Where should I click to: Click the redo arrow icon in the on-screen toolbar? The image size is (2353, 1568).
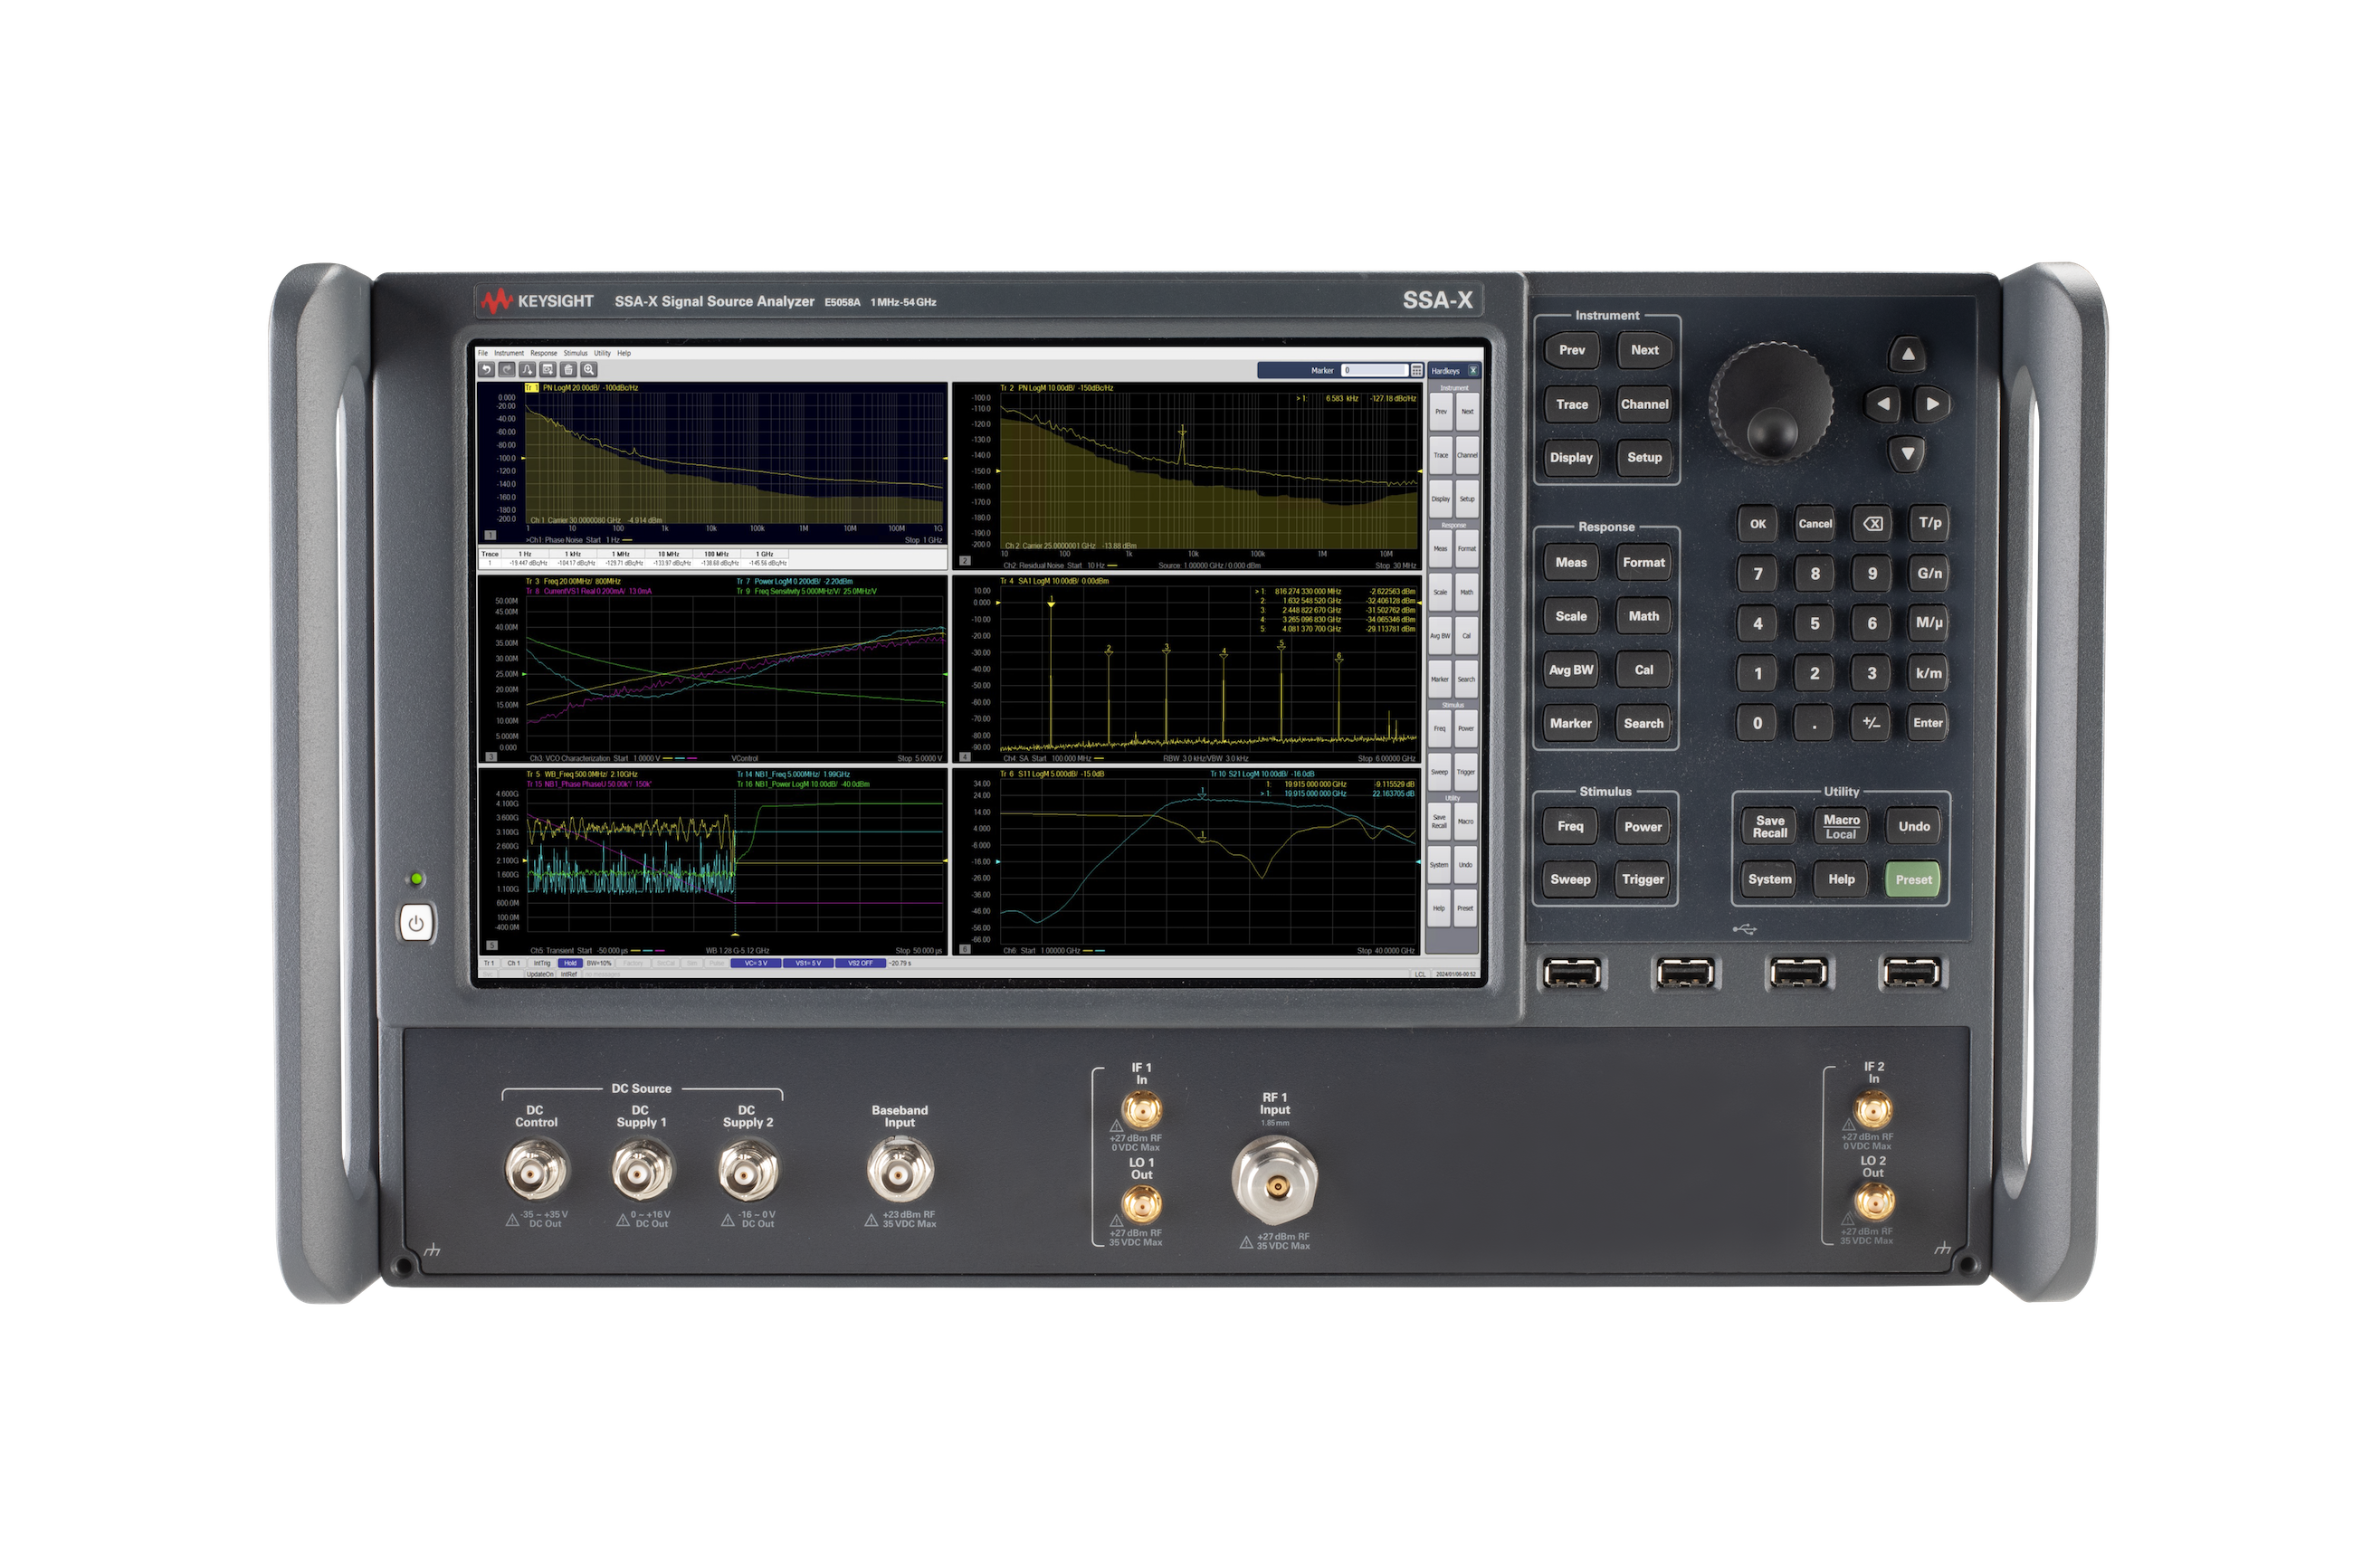[x=507, y=370]
